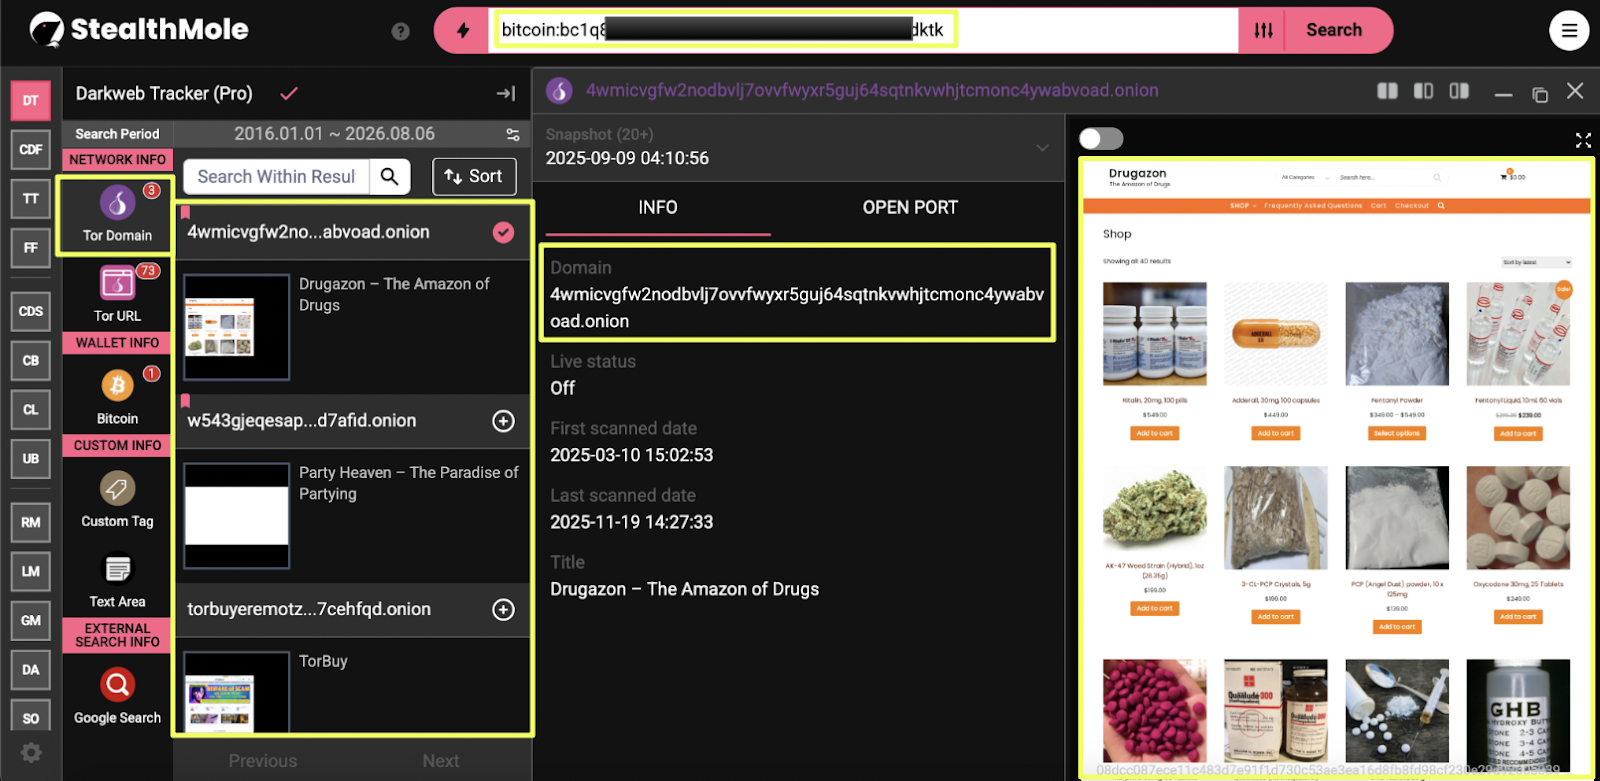Click the help question mark icon

(401, 31)
